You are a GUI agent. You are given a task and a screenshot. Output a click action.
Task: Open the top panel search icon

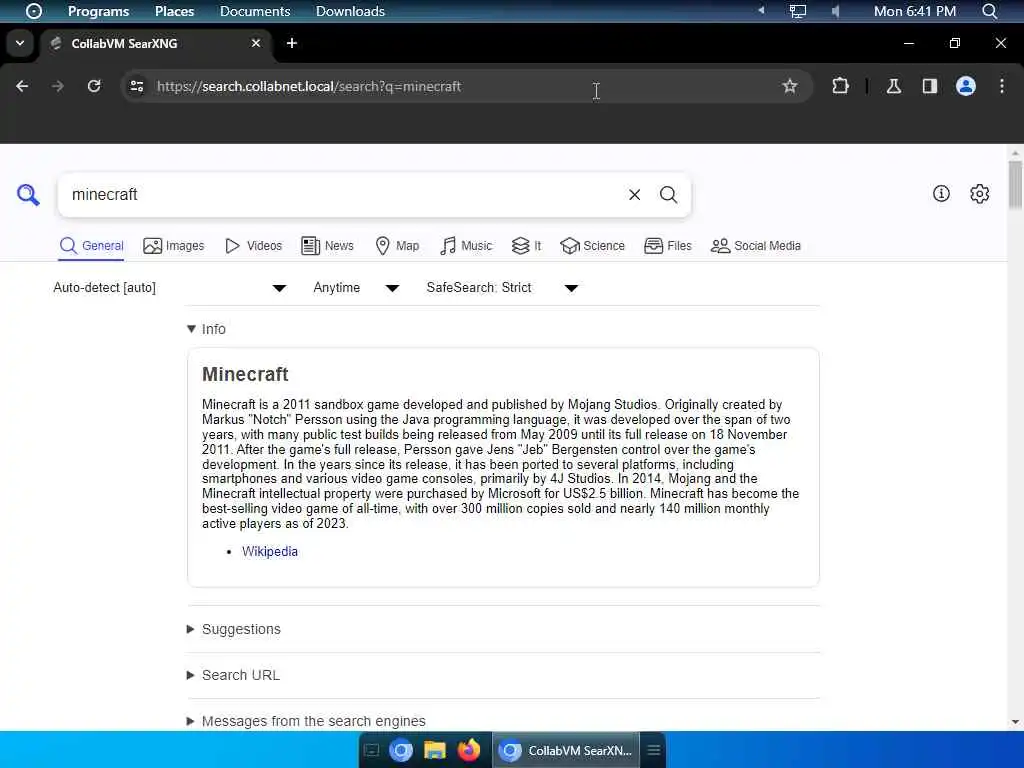pyautogui.click(x=989, y=11)
